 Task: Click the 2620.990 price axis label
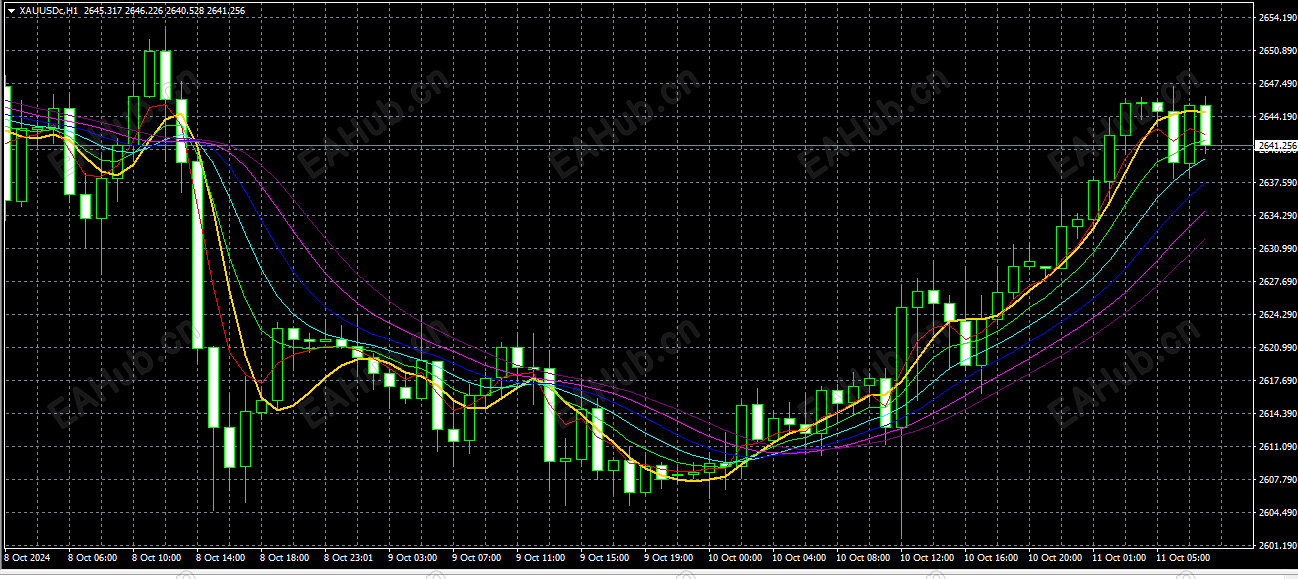click(x=1276, y=348)
